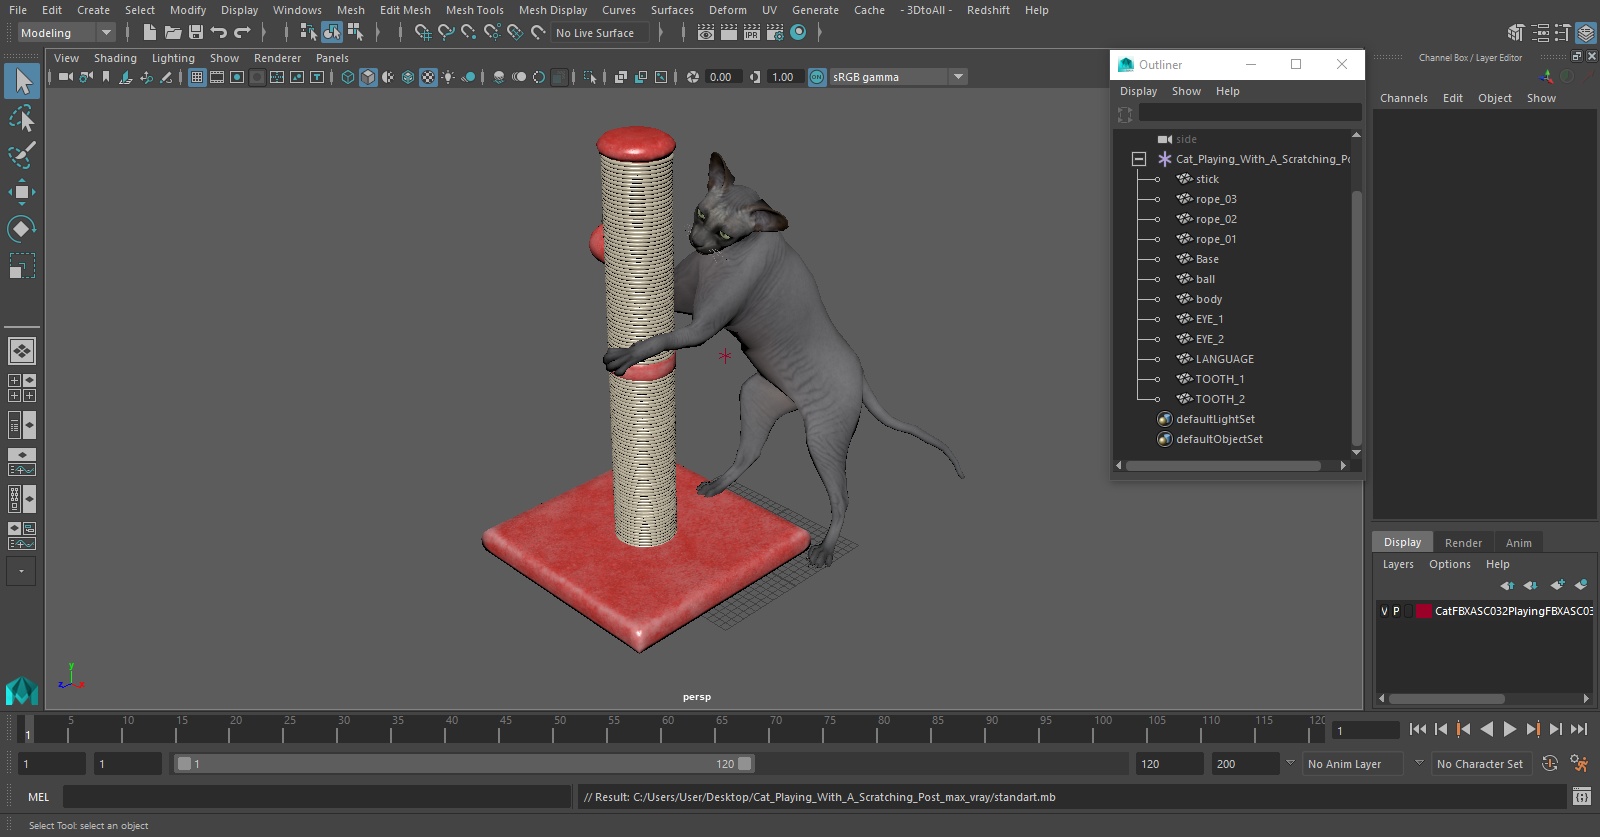This screenshot has height=837, width=1600.
Task: Toggle layer playback P box
Action: pyautogui.click(x=1396, y=611)
